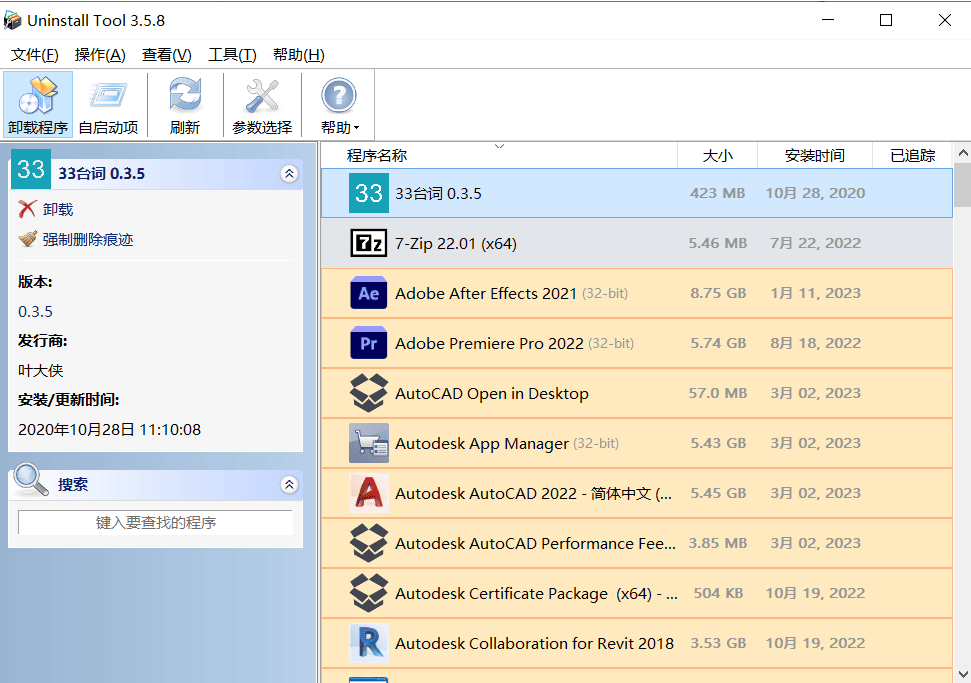This screenshot has width=971, height=683.
Task: Click the 8.75 GB size value
Action: pos(718,293)
